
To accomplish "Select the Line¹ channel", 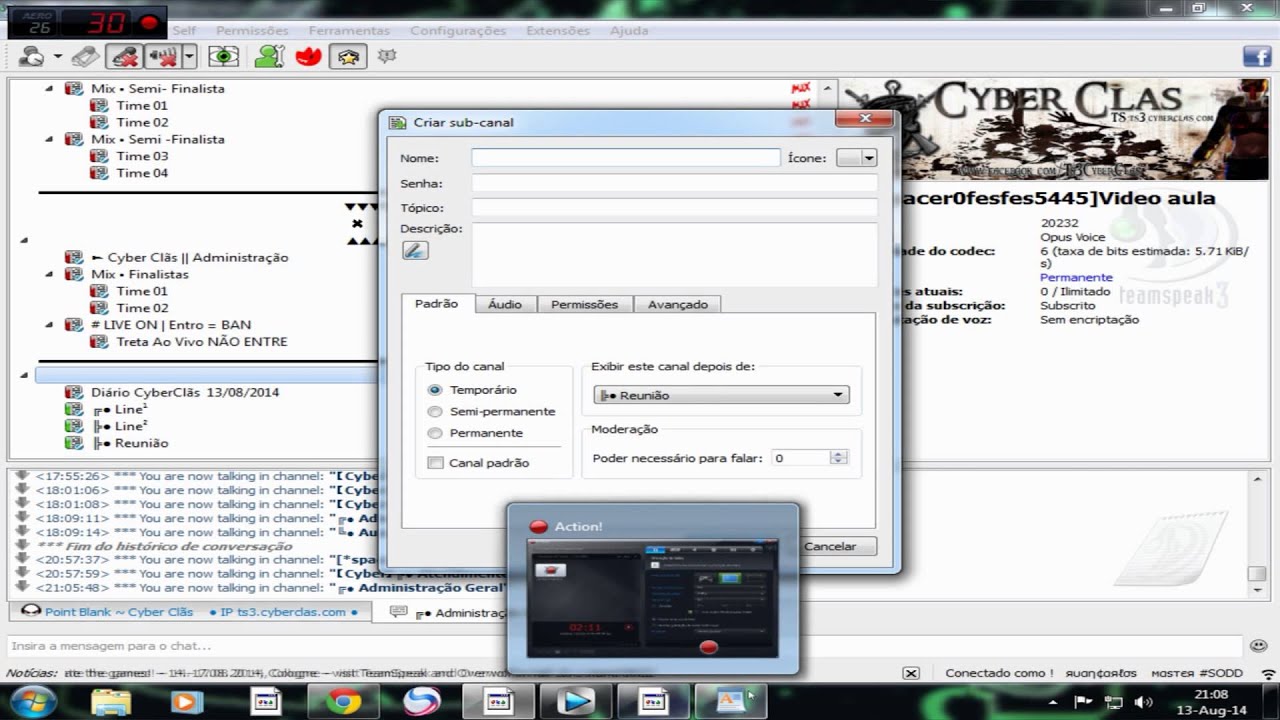I will [x=131, y=410].
